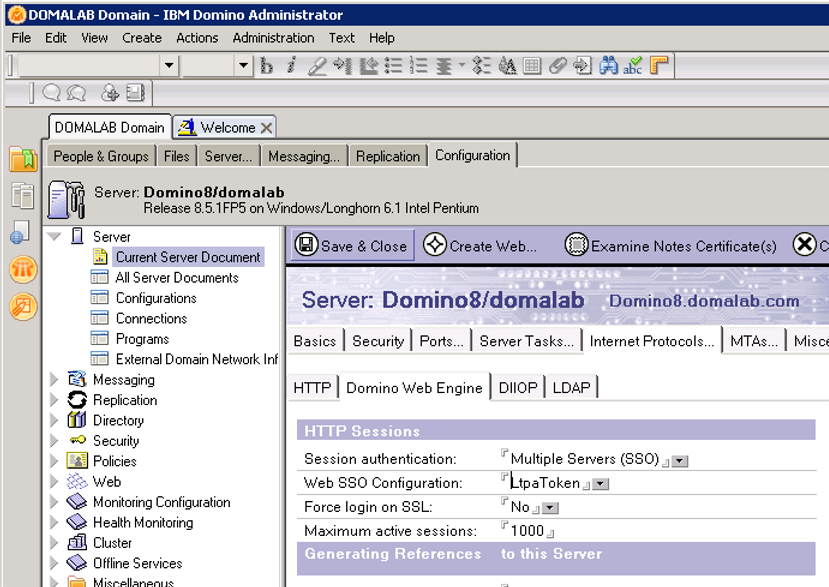829x587 pixels.
Task: Click the globe page sidebar icon
Action: coord(20,233)
